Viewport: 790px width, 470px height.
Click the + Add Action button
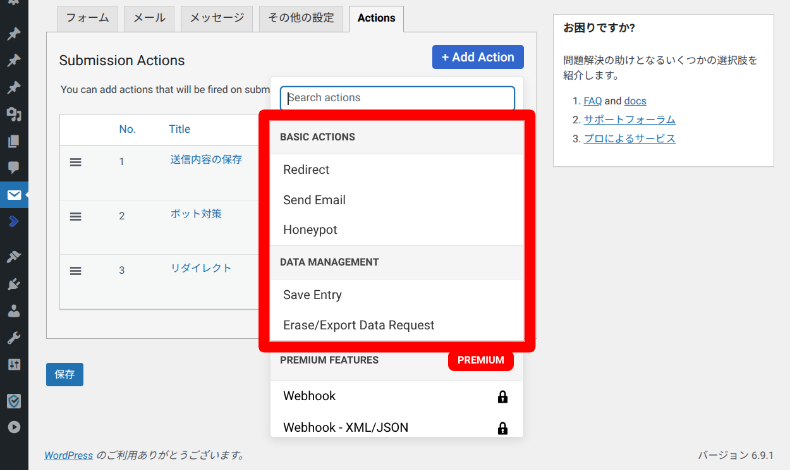(x=478, y=57)
